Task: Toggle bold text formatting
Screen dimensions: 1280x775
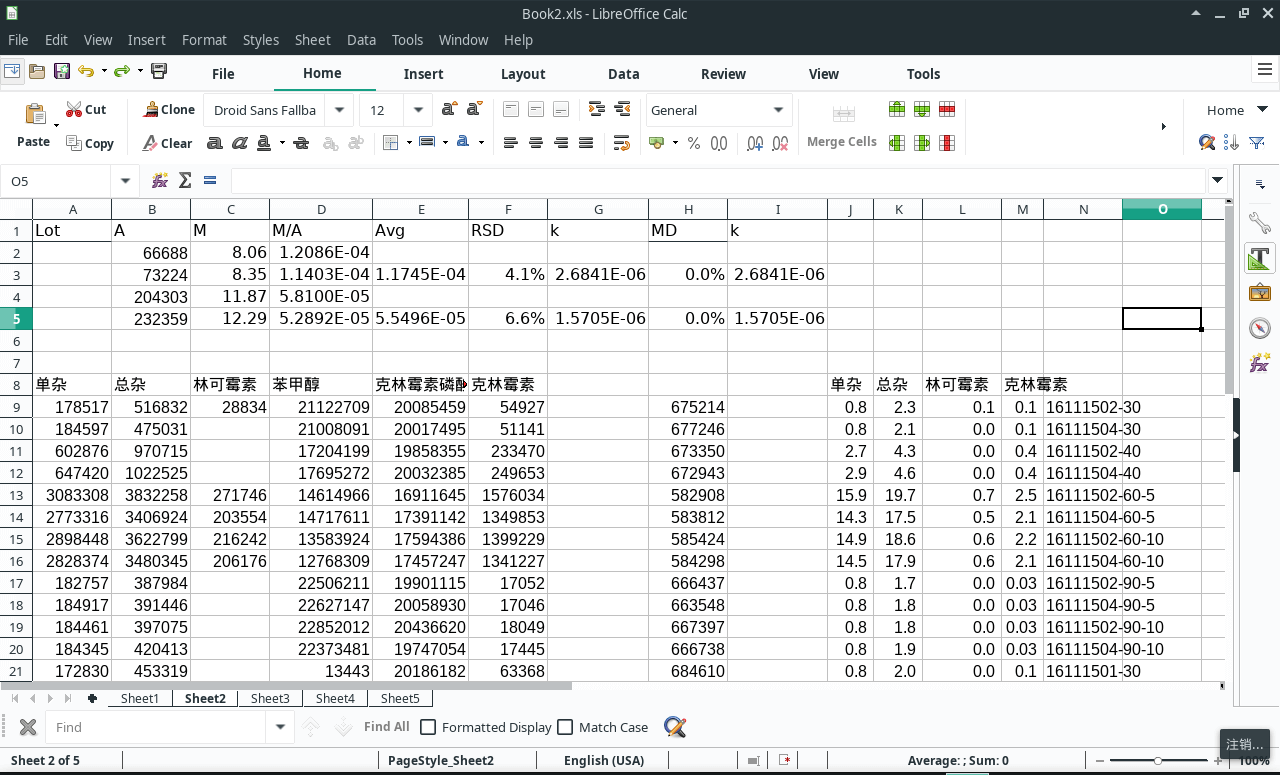Action: coord(214,143)
